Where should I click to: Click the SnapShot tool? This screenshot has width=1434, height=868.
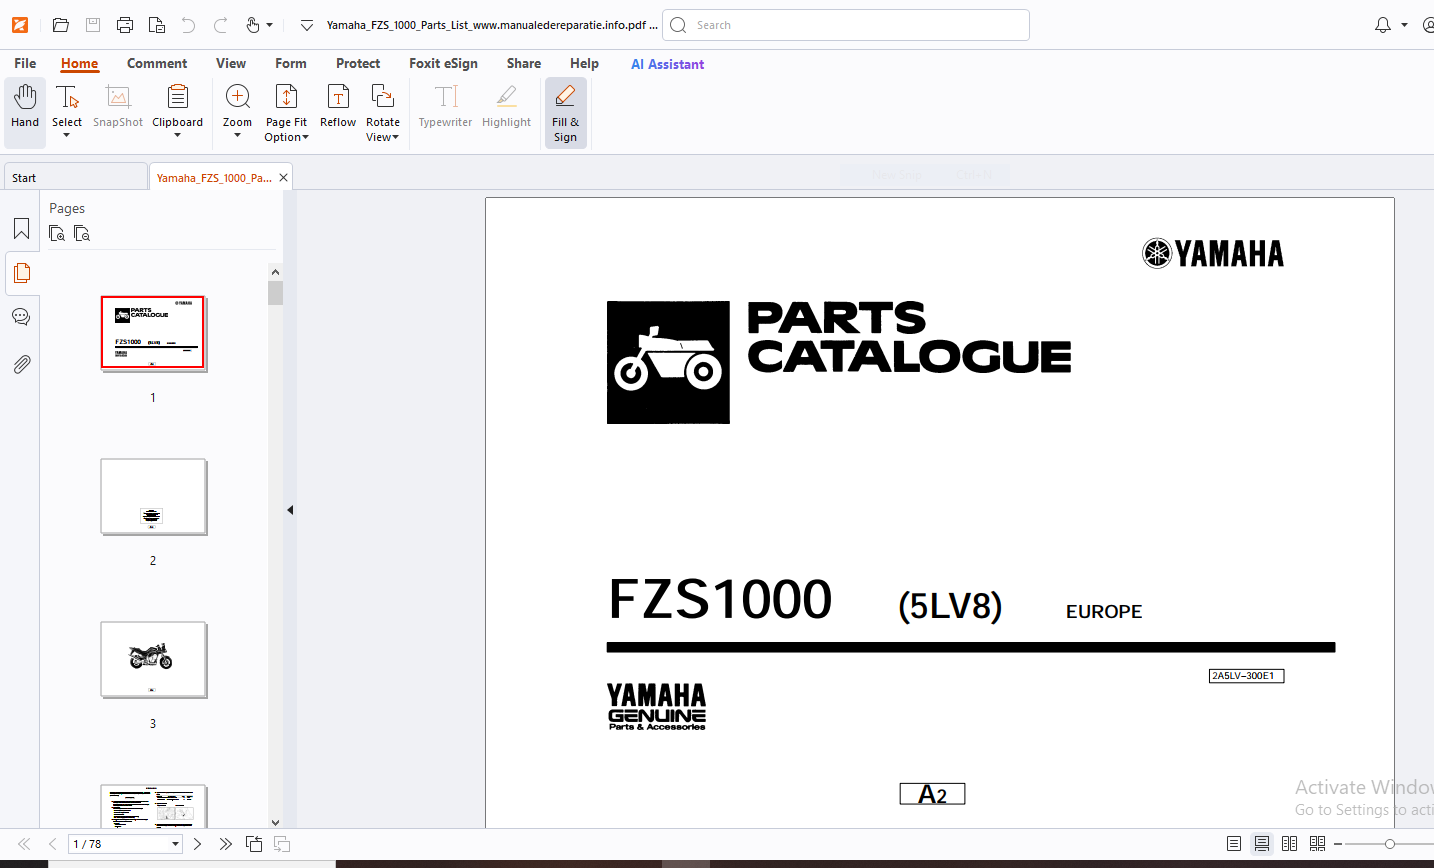[118, 106]
